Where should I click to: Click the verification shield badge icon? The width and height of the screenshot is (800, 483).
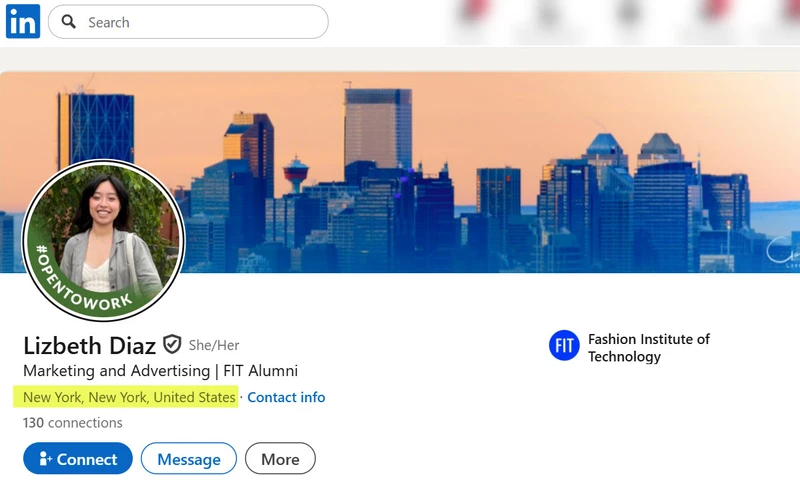[x=172, y=345]
